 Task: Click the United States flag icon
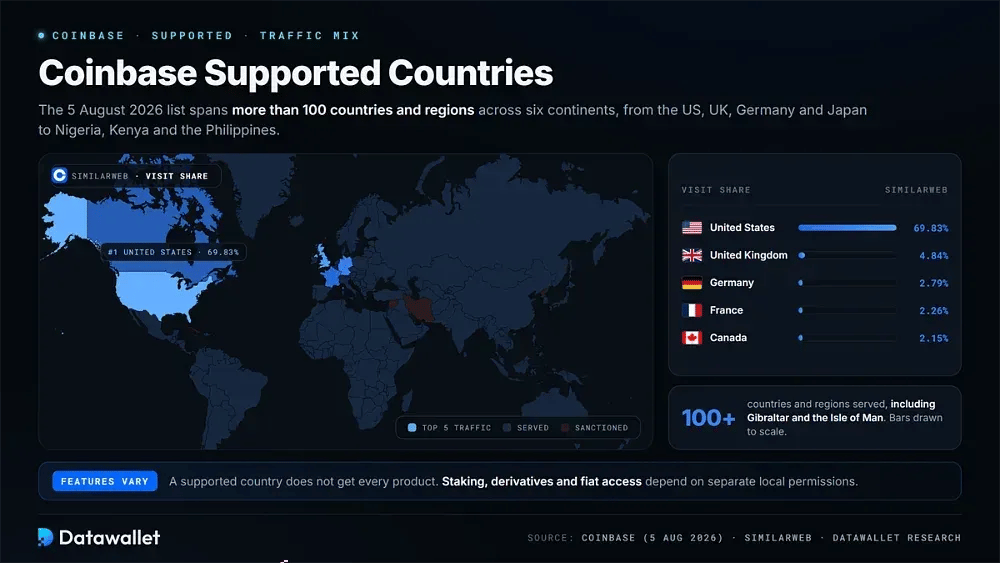click(692, 228)
